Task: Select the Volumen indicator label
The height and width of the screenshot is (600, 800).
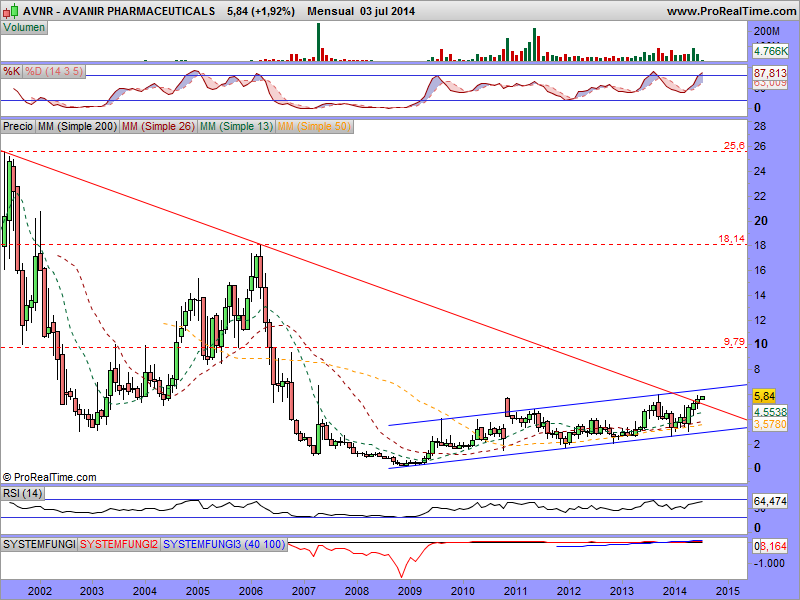Action: [24, 28]
